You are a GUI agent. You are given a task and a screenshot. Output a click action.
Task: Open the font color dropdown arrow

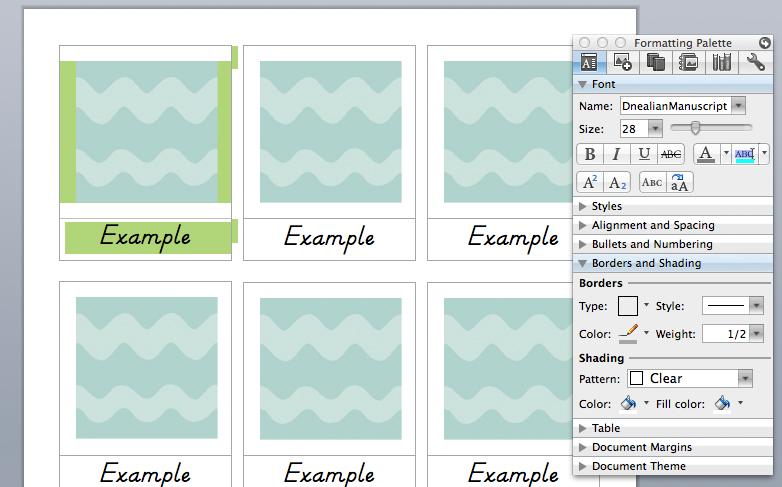point(726,153)
